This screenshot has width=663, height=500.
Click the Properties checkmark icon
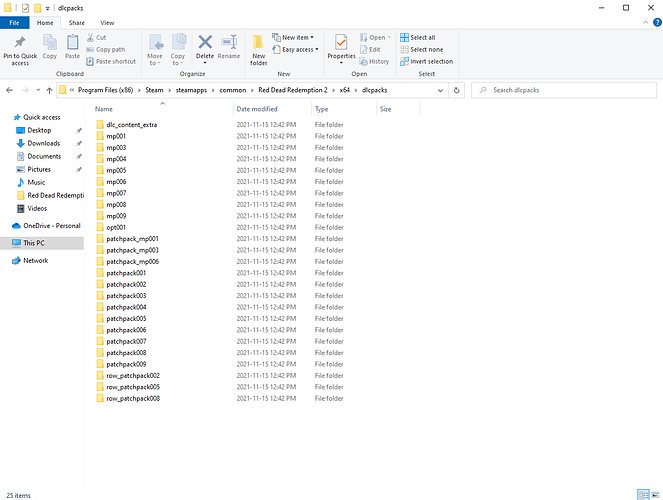(x=341, y=42)
